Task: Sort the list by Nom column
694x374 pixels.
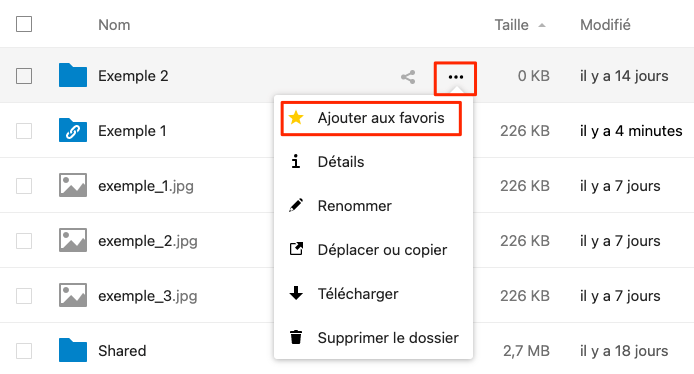Action: 114,25
